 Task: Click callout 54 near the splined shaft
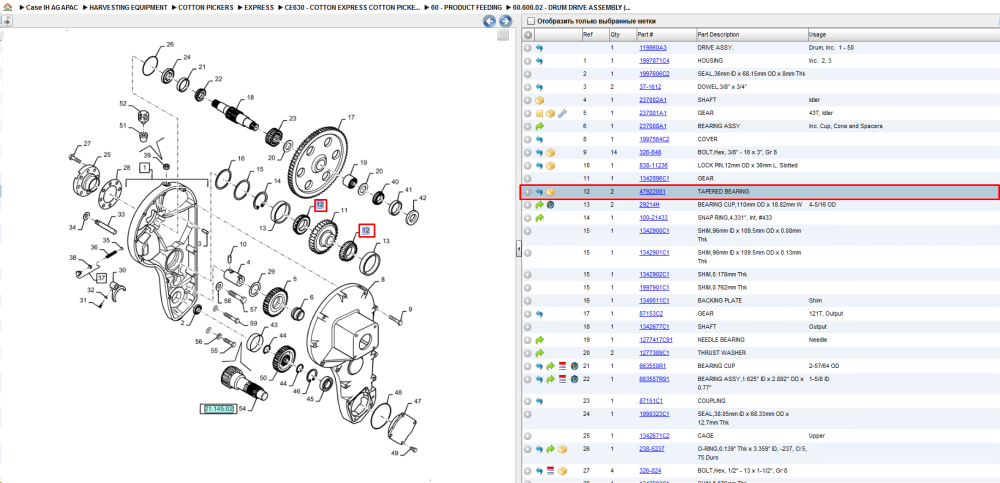point(242,408)
